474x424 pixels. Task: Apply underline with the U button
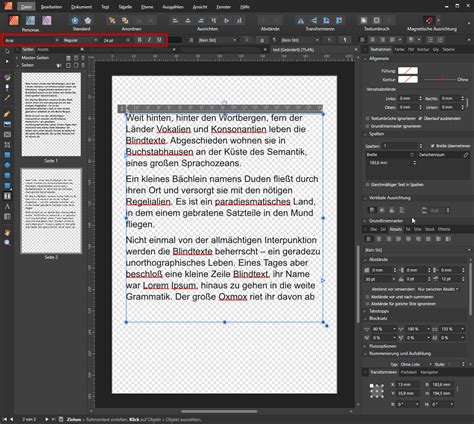[x=159, y=40]
